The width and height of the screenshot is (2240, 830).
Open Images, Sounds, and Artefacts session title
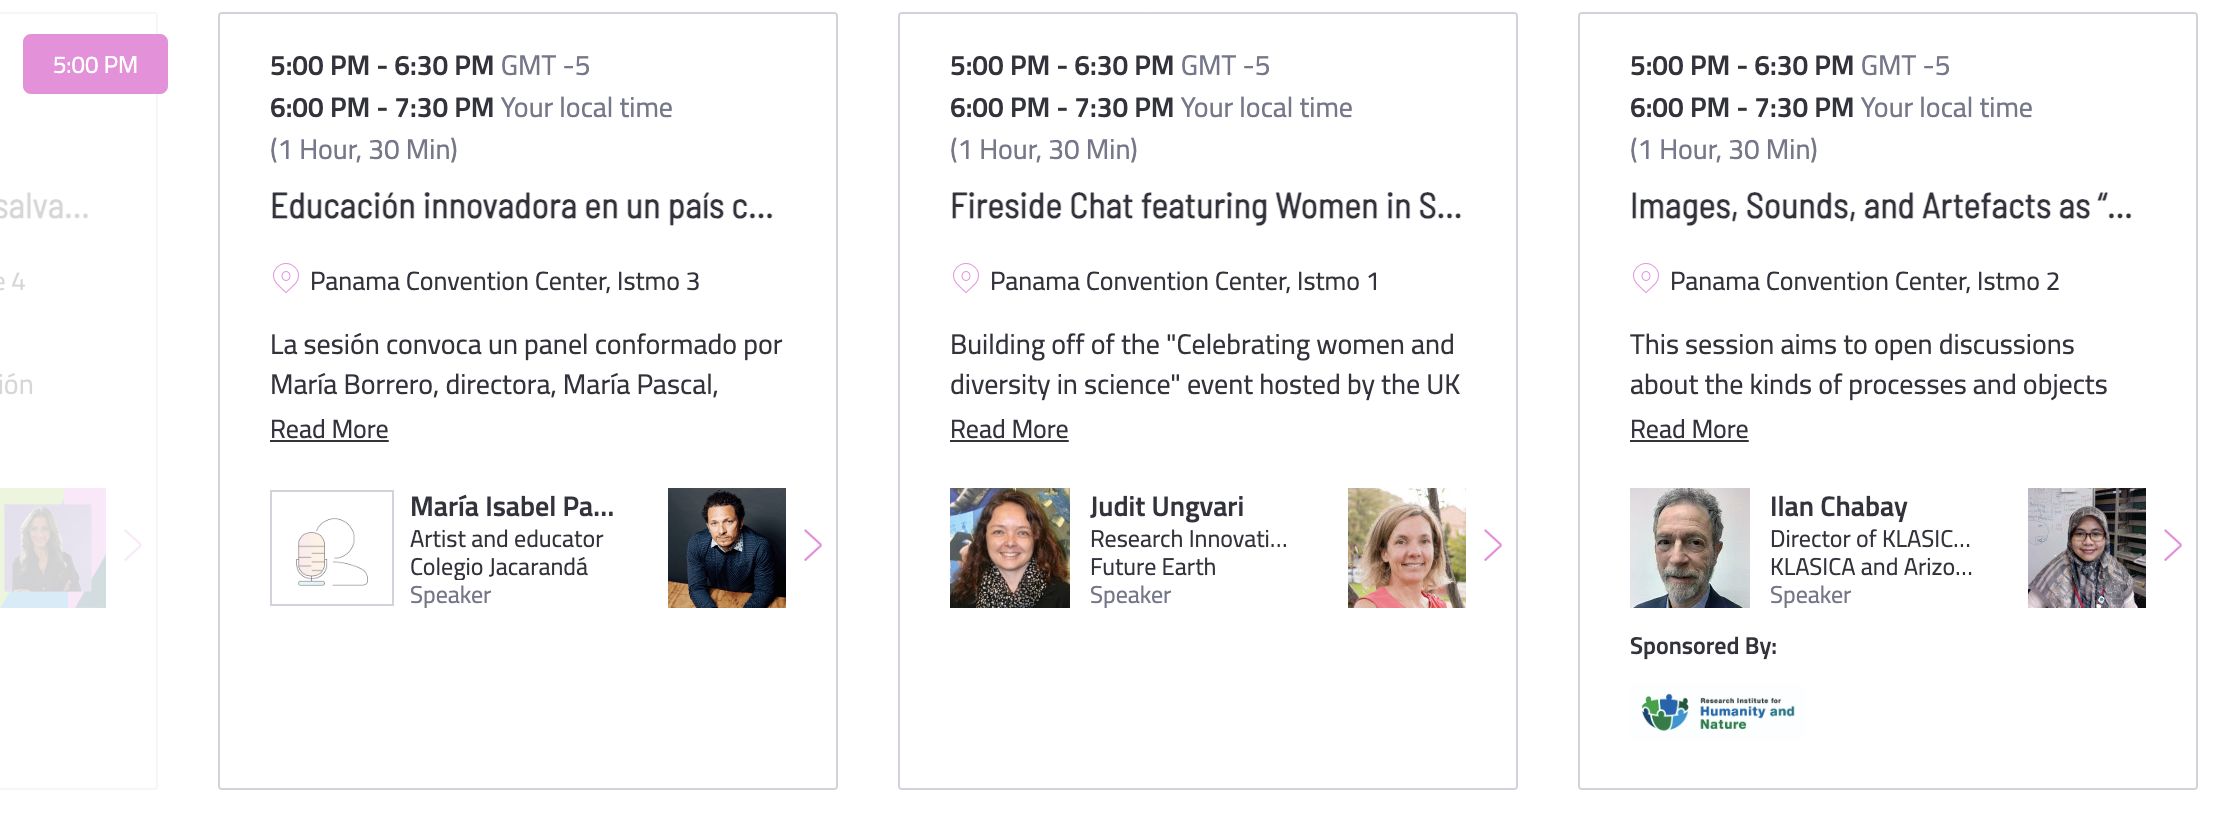[x=1881, y=207]
